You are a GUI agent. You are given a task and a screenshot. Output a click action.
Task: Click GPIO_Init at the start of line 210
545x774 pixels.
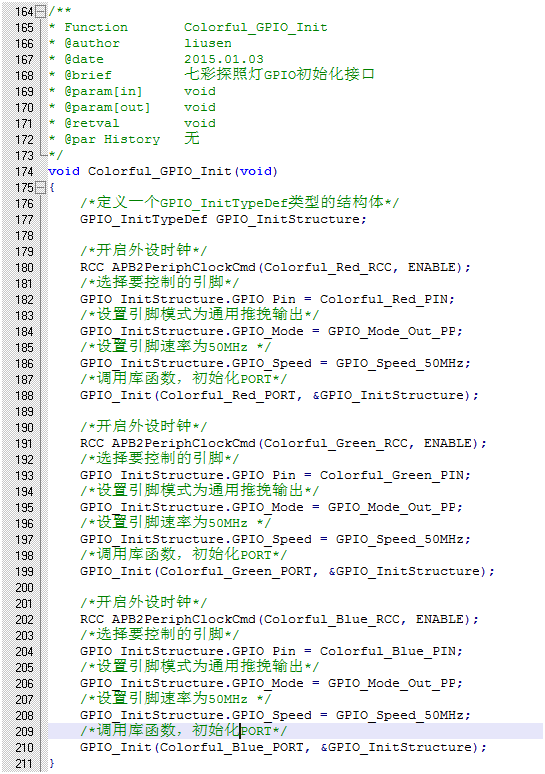(x=116, y=747)
